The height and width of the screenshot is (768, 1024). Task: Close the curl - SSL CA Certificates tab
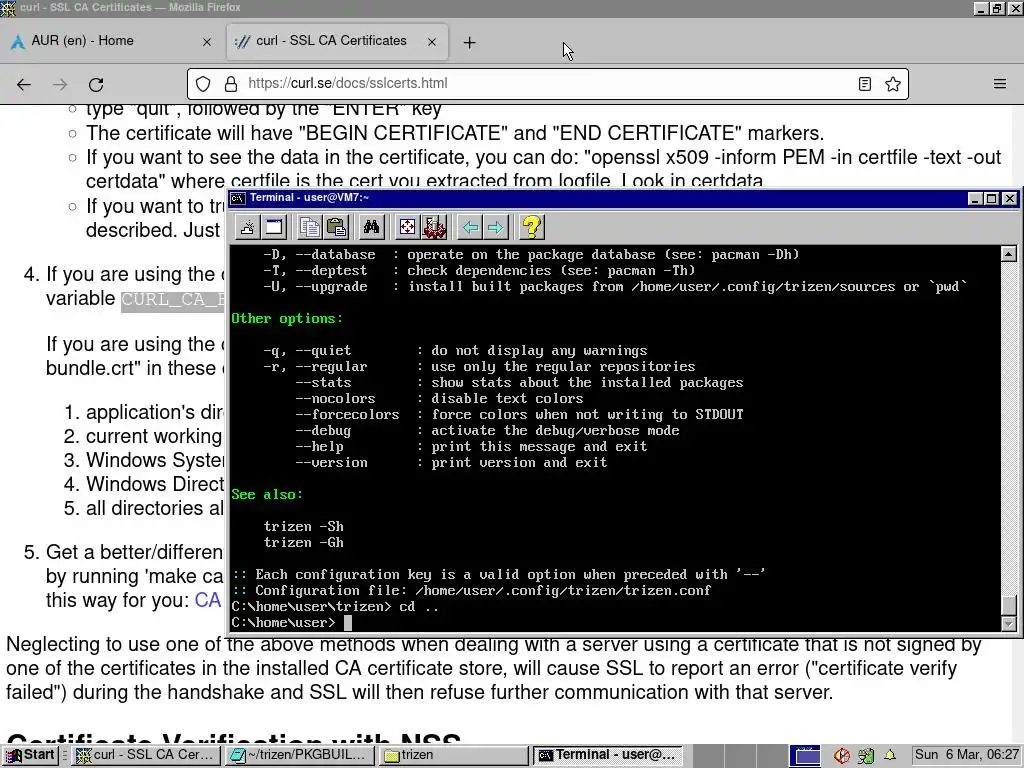pyautogui.click(x=432, y=42)
